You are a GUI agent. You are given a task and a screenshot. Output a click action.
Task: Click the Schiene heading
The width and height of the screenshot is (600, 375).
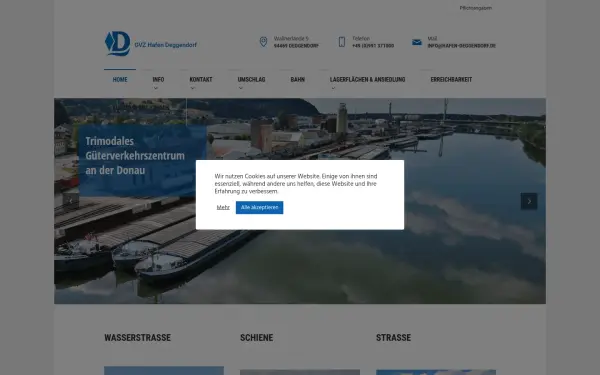tap(256, 338)
